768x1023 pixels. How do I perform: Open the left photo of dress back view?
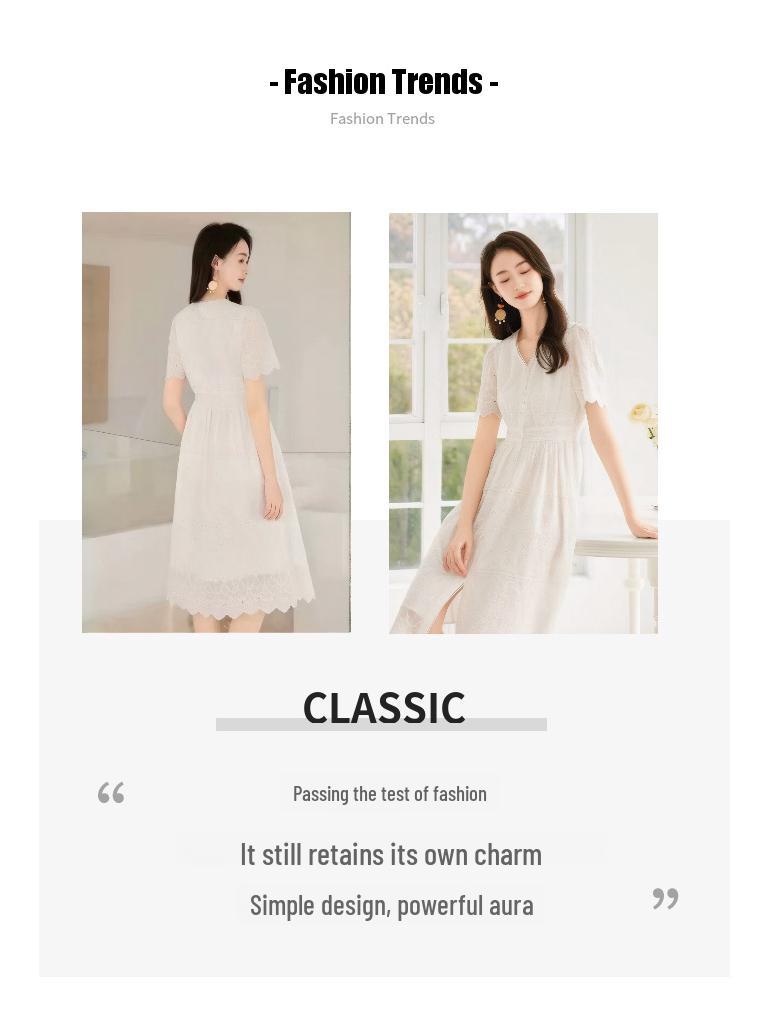[x=216, y=422]
